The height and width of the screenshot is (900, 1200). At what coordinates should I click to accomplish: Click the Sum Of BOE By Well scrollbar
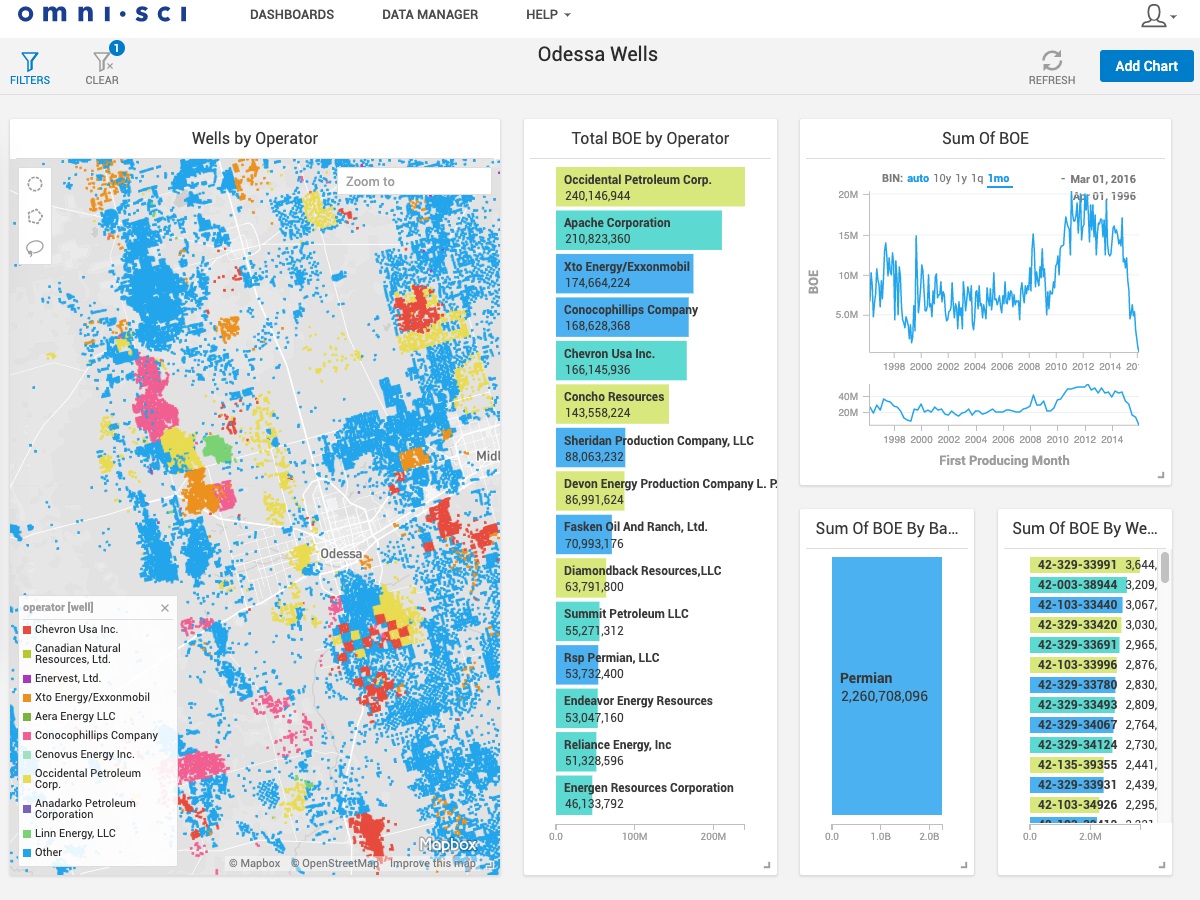[1165, 567]
